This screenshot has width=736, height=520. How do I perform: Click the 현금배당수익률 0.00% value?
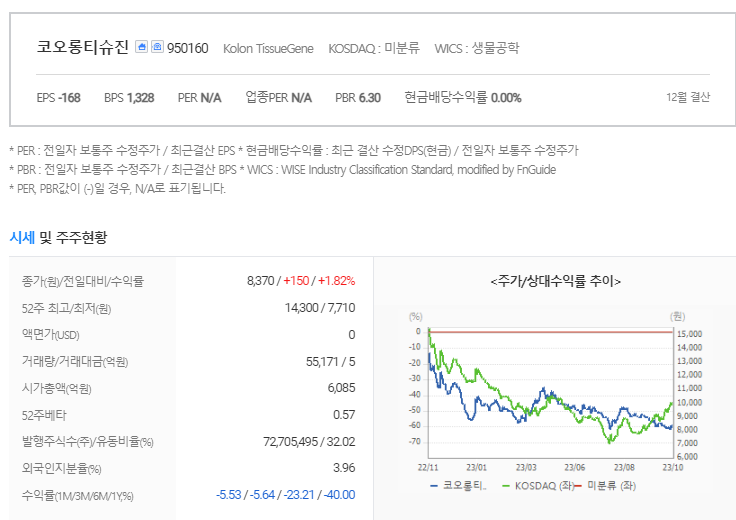pos(463,98)
